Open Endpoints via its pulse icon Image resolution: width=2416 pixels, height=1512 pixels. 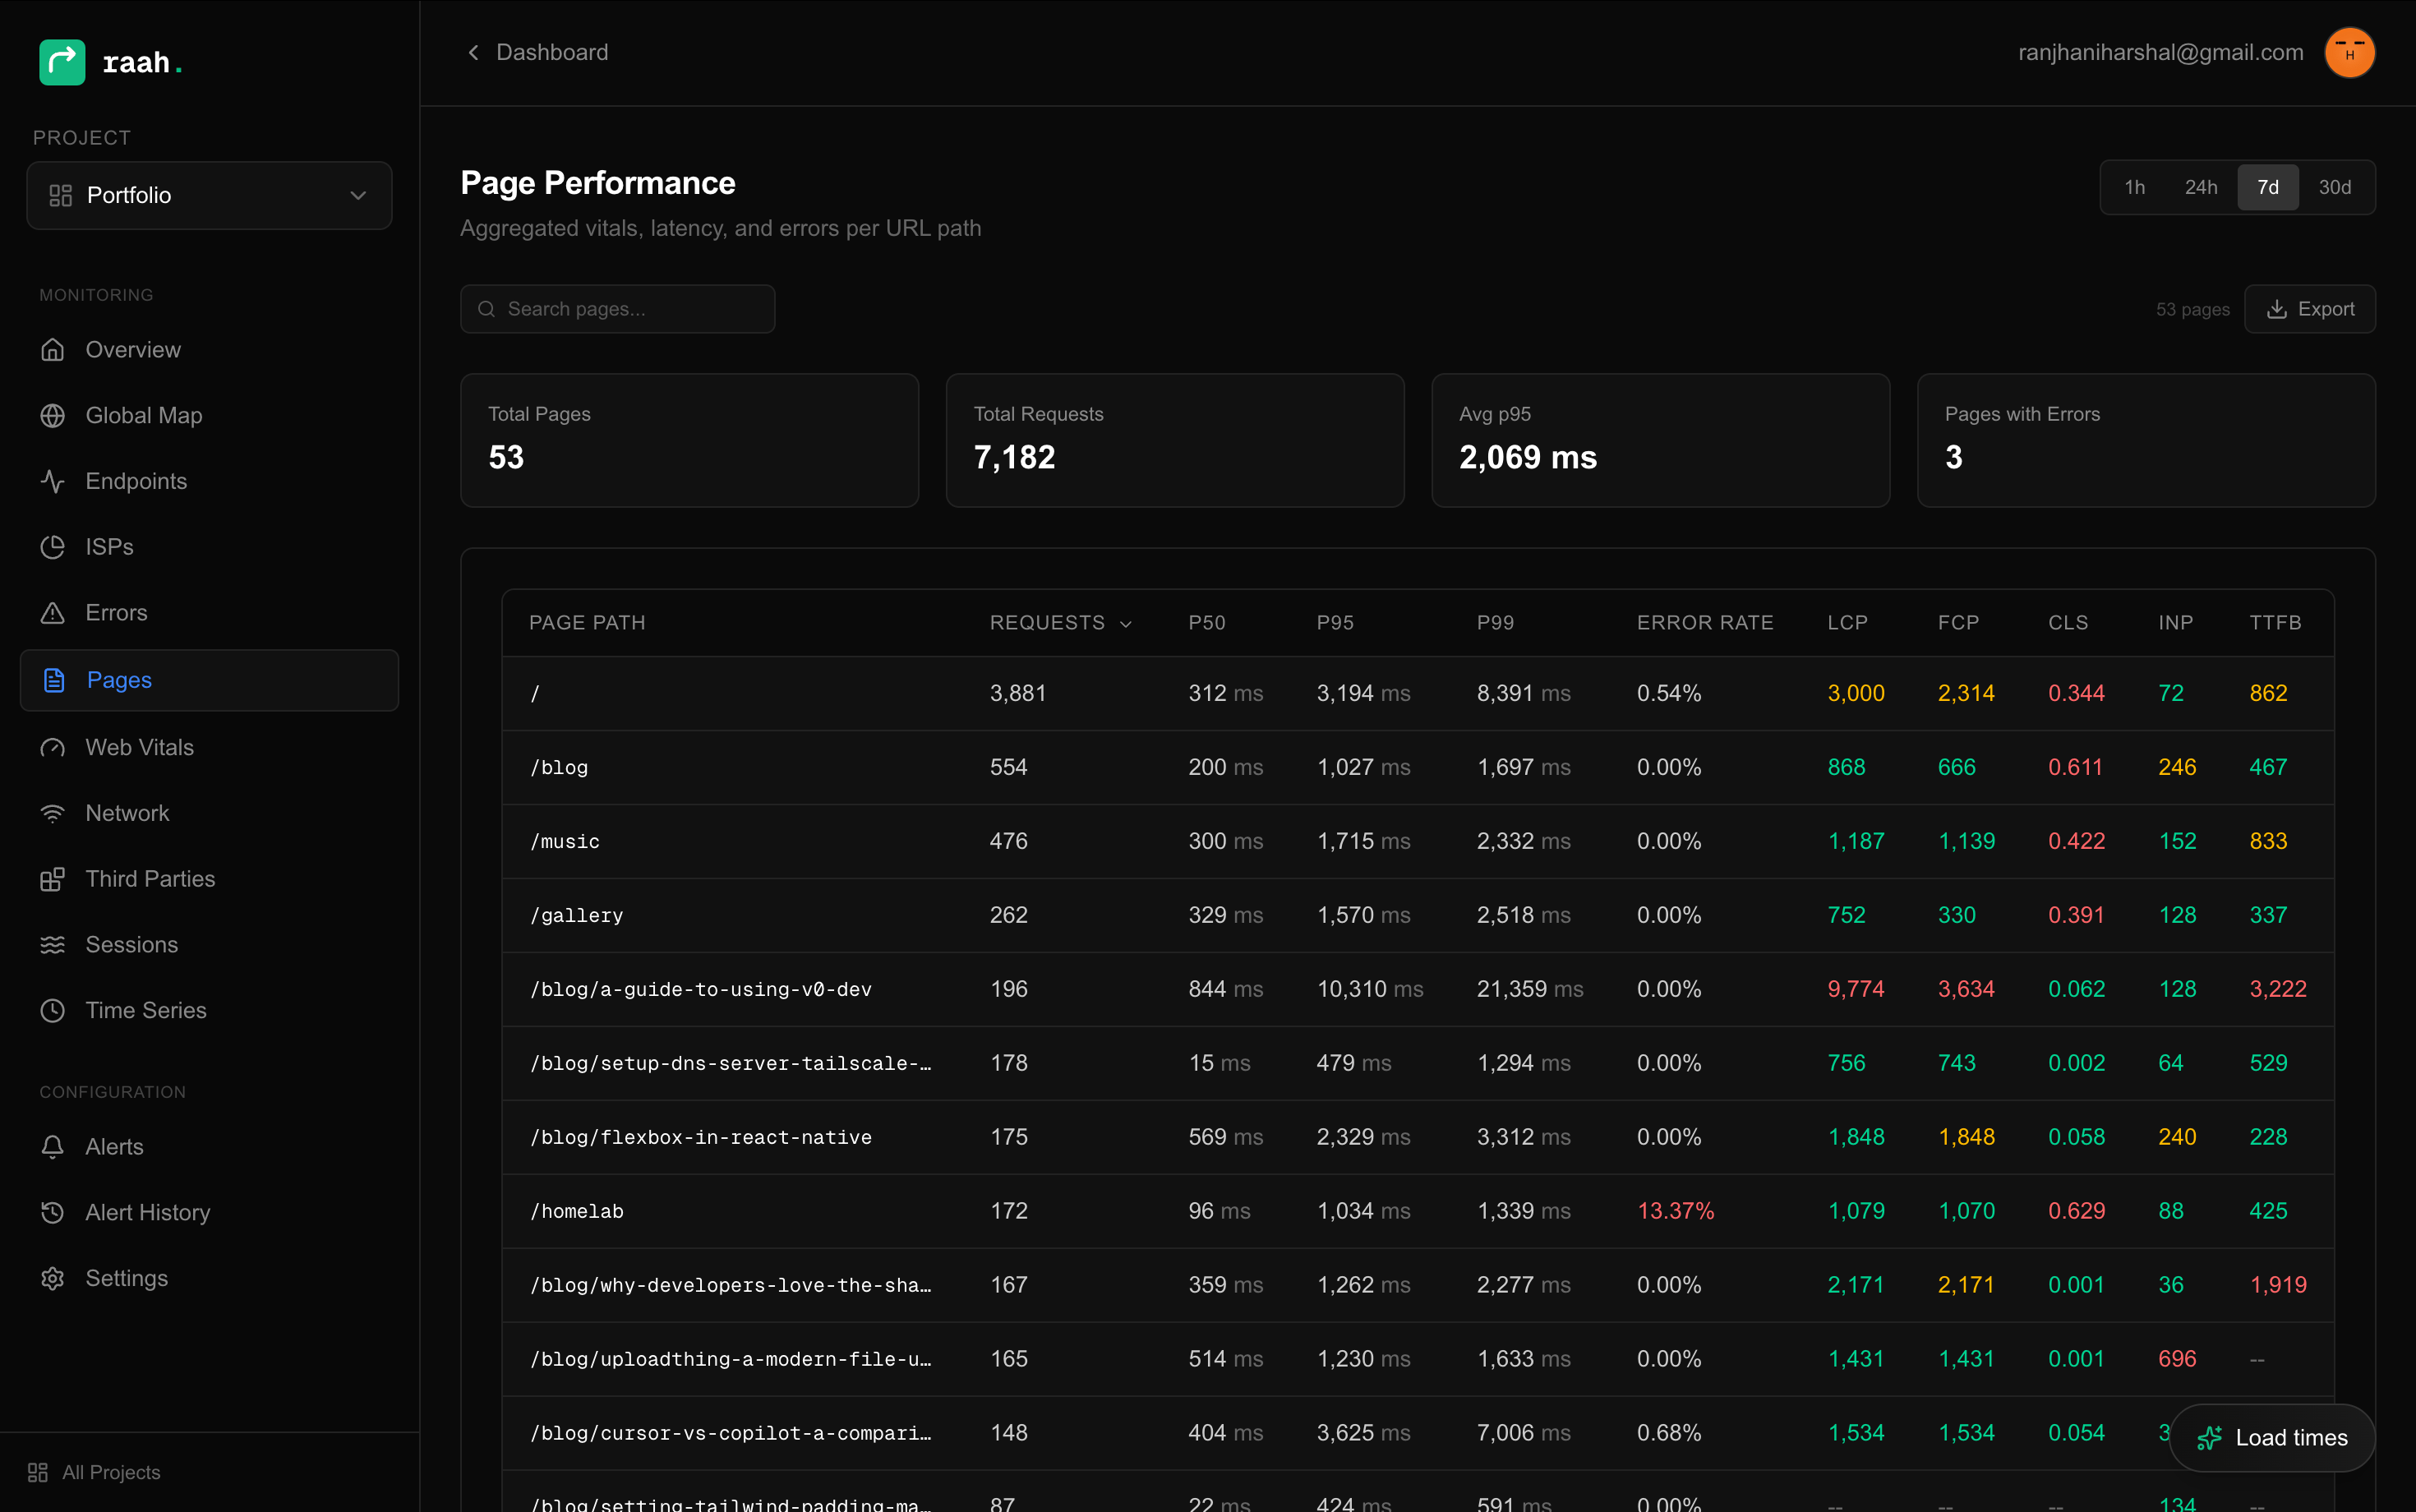[52, 481]
